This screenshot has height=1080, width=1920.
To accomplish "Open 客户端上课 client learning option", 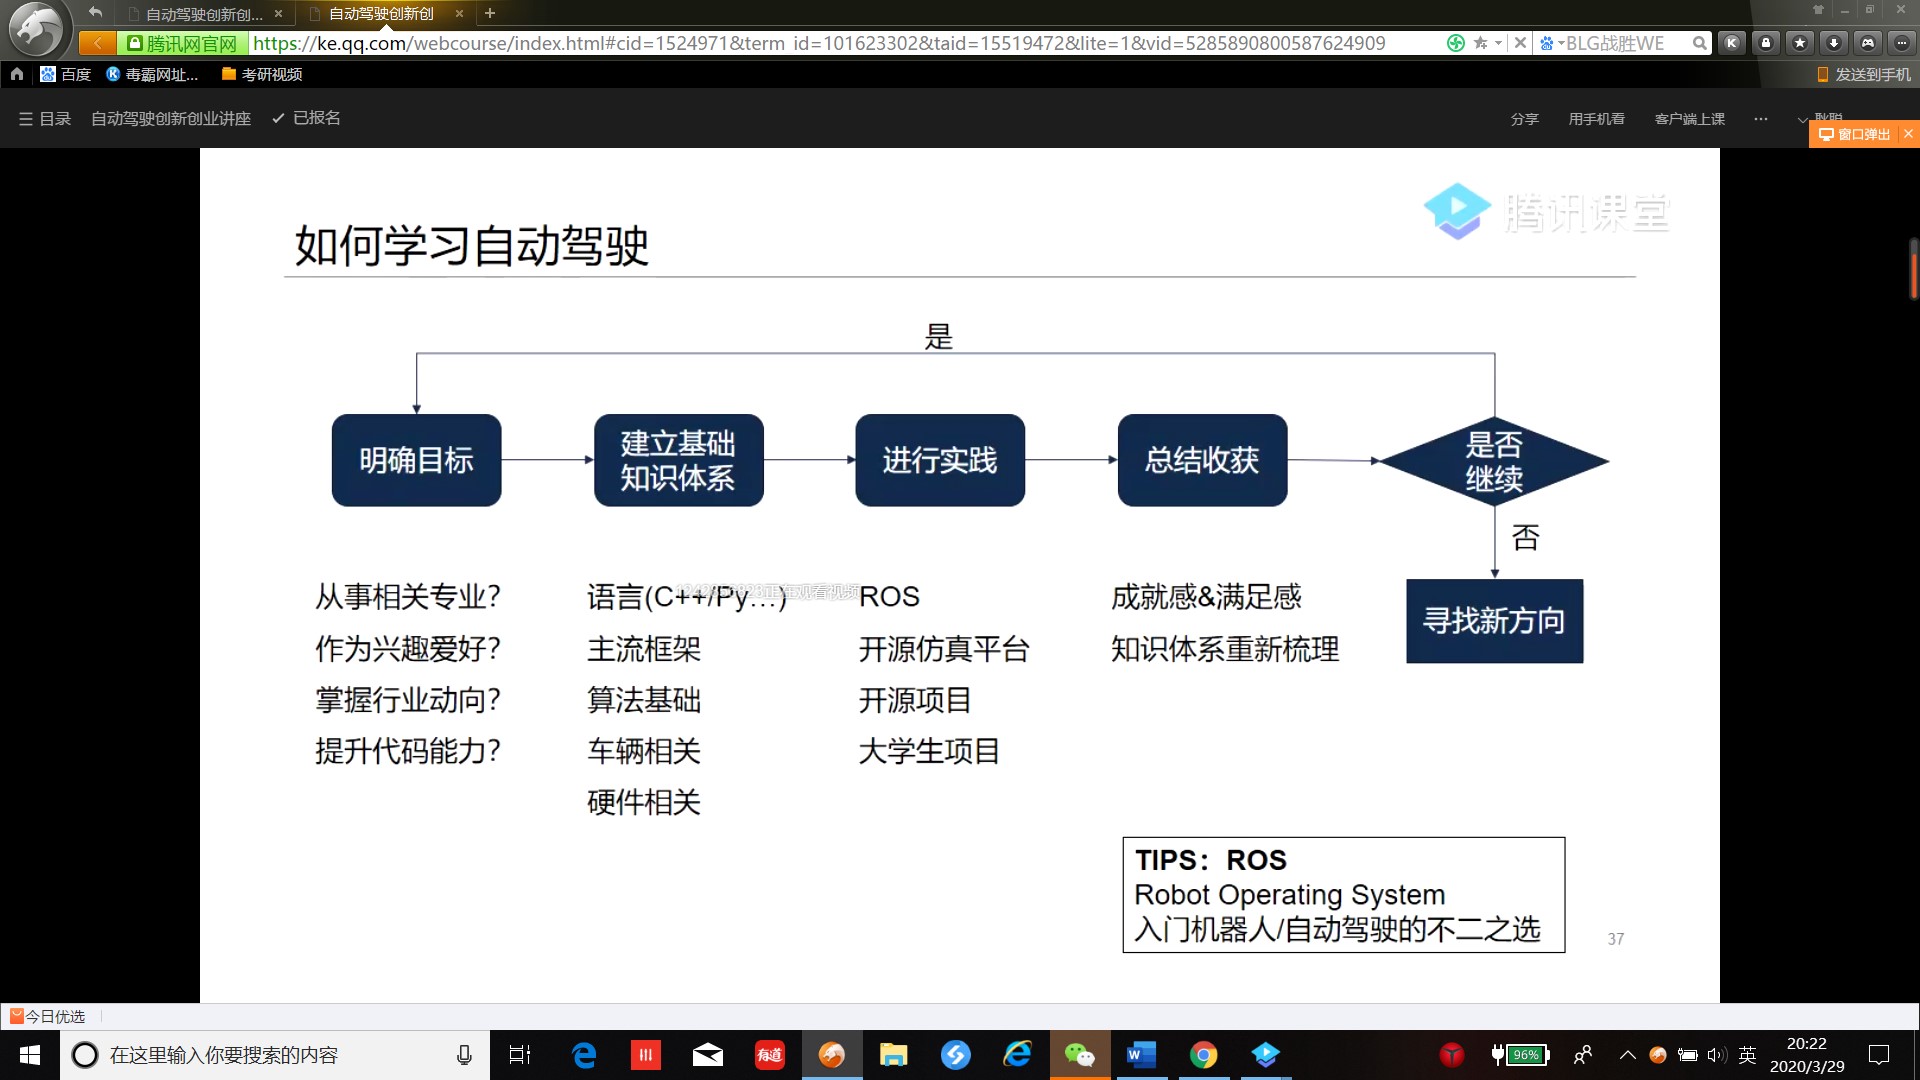I will pos(1690,118).
